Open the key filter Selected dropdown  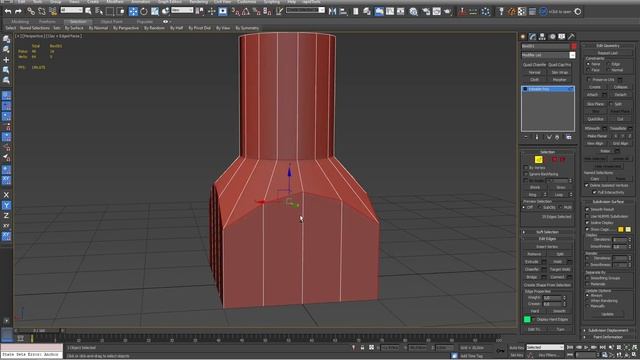(545, 347)
